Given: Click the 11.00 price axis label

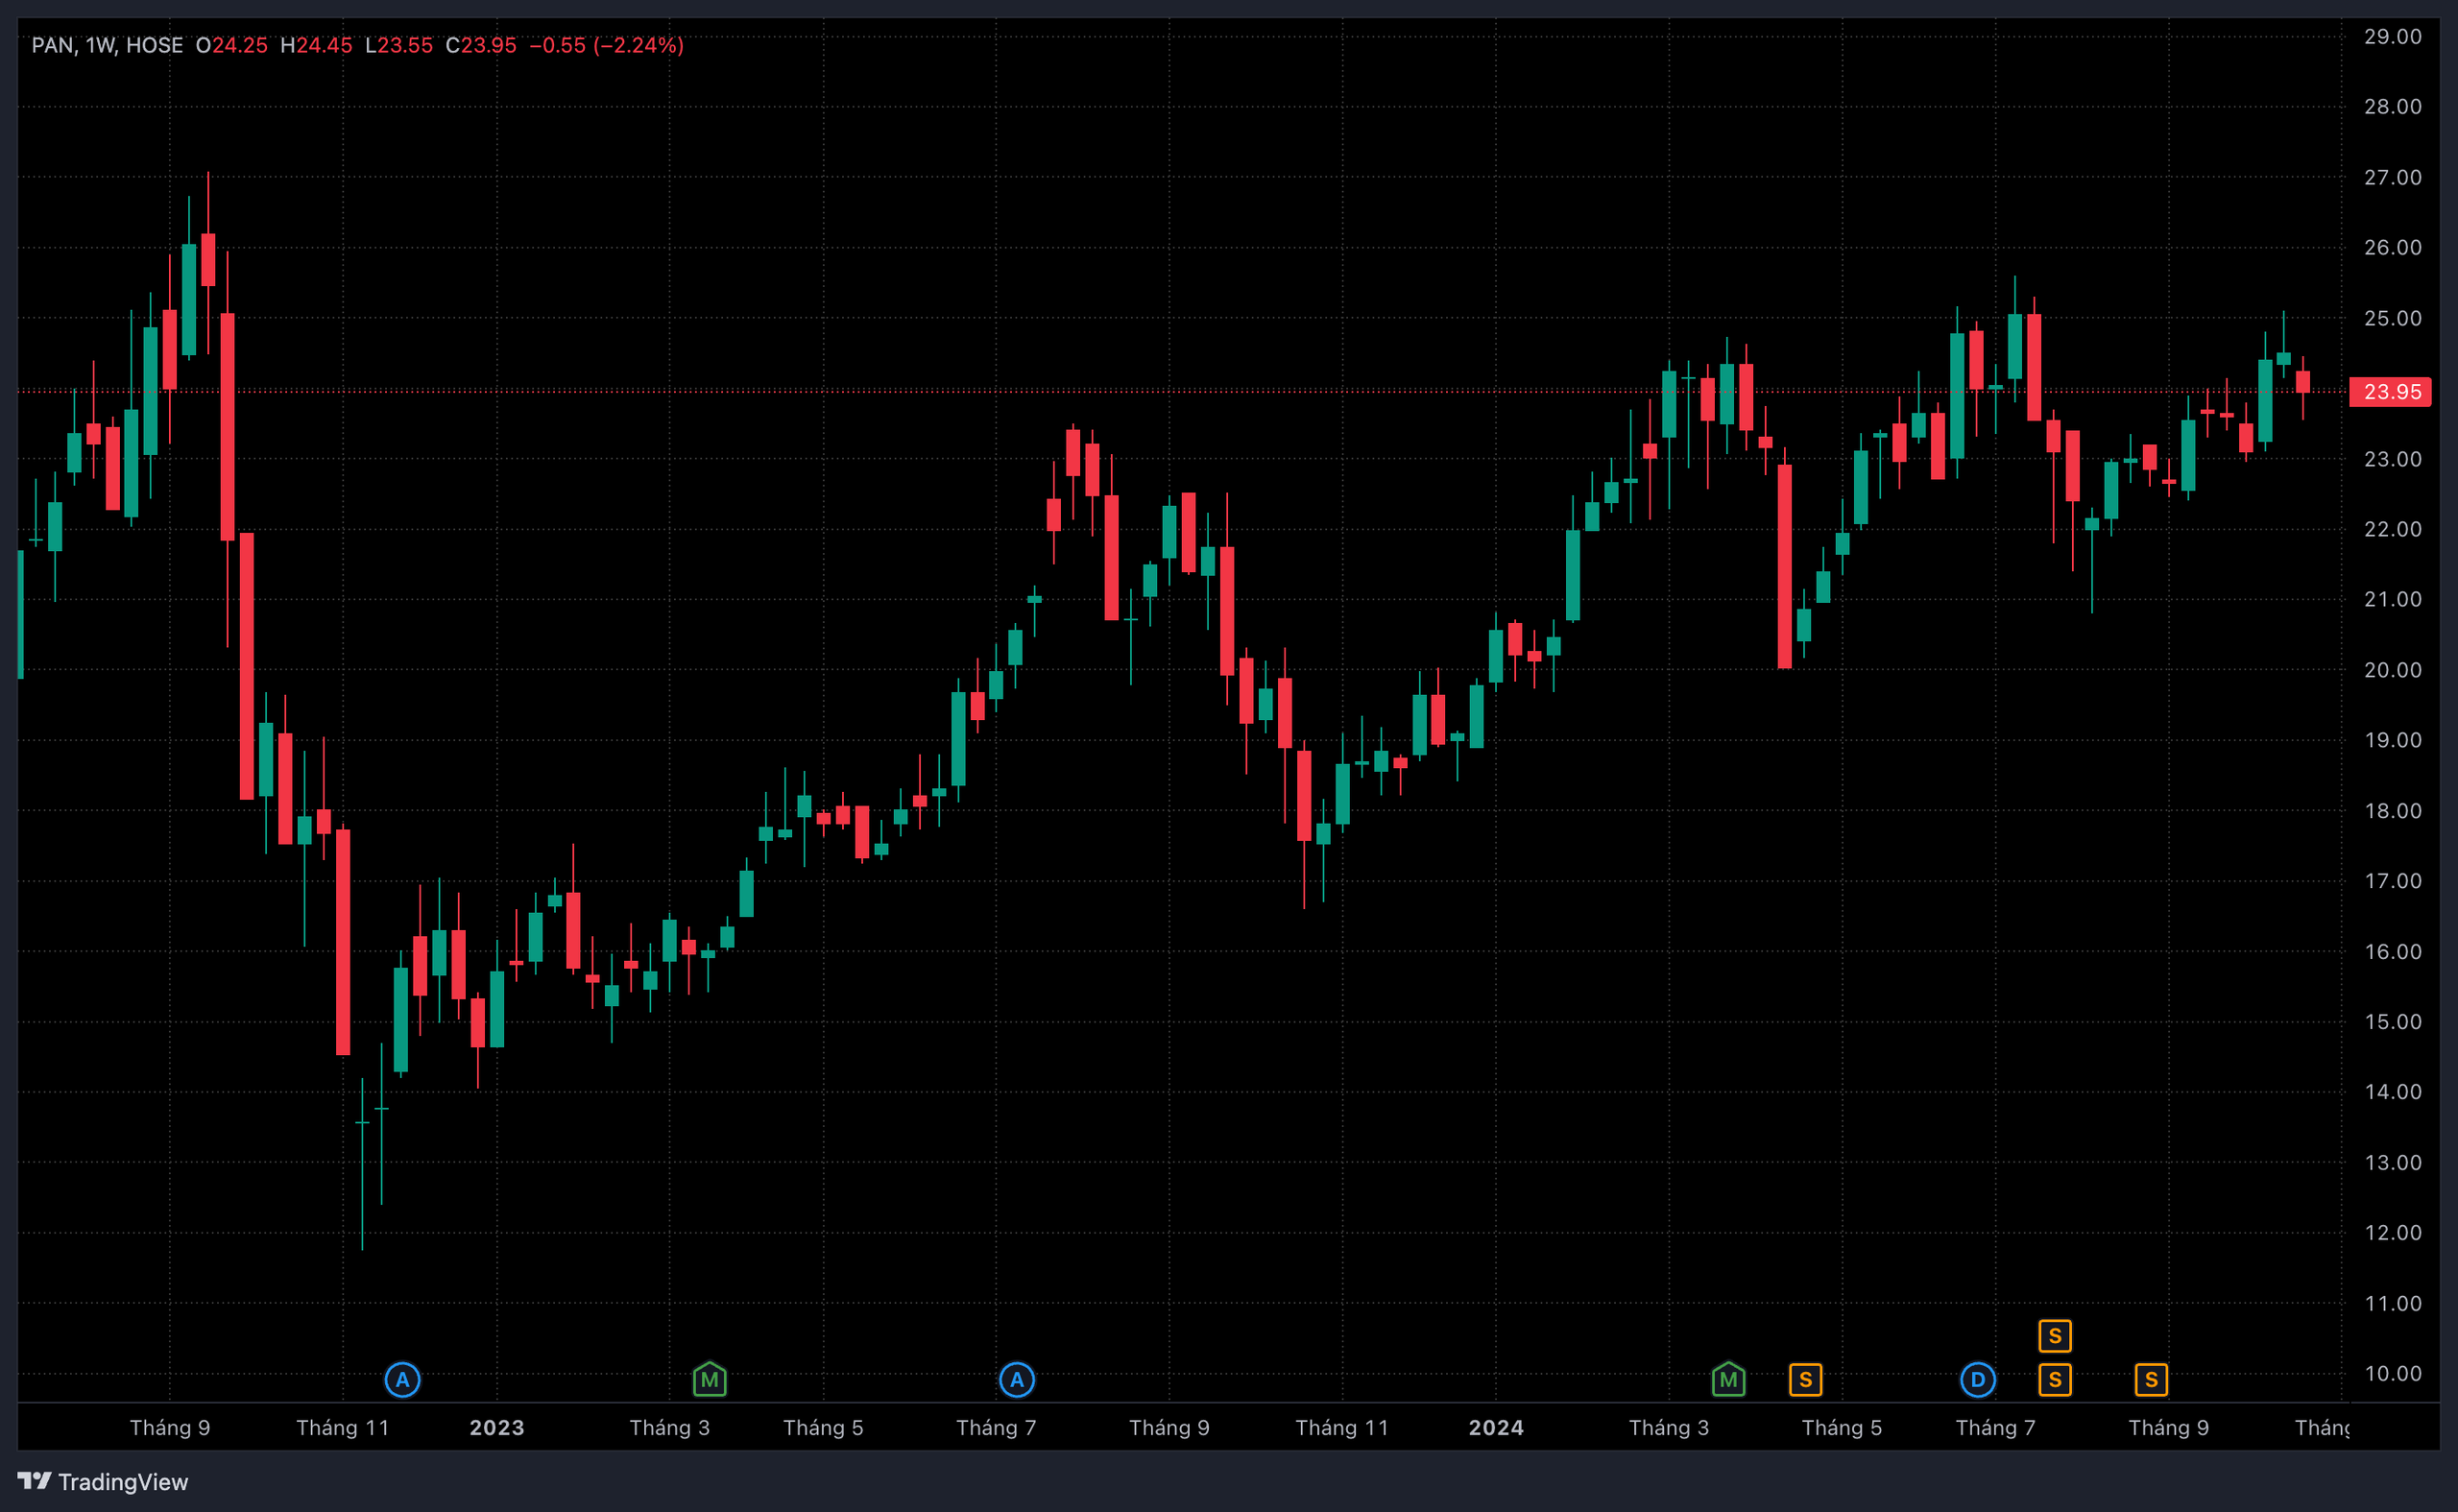Looking at the screenshot, I should click(x=2393, y=1304).
